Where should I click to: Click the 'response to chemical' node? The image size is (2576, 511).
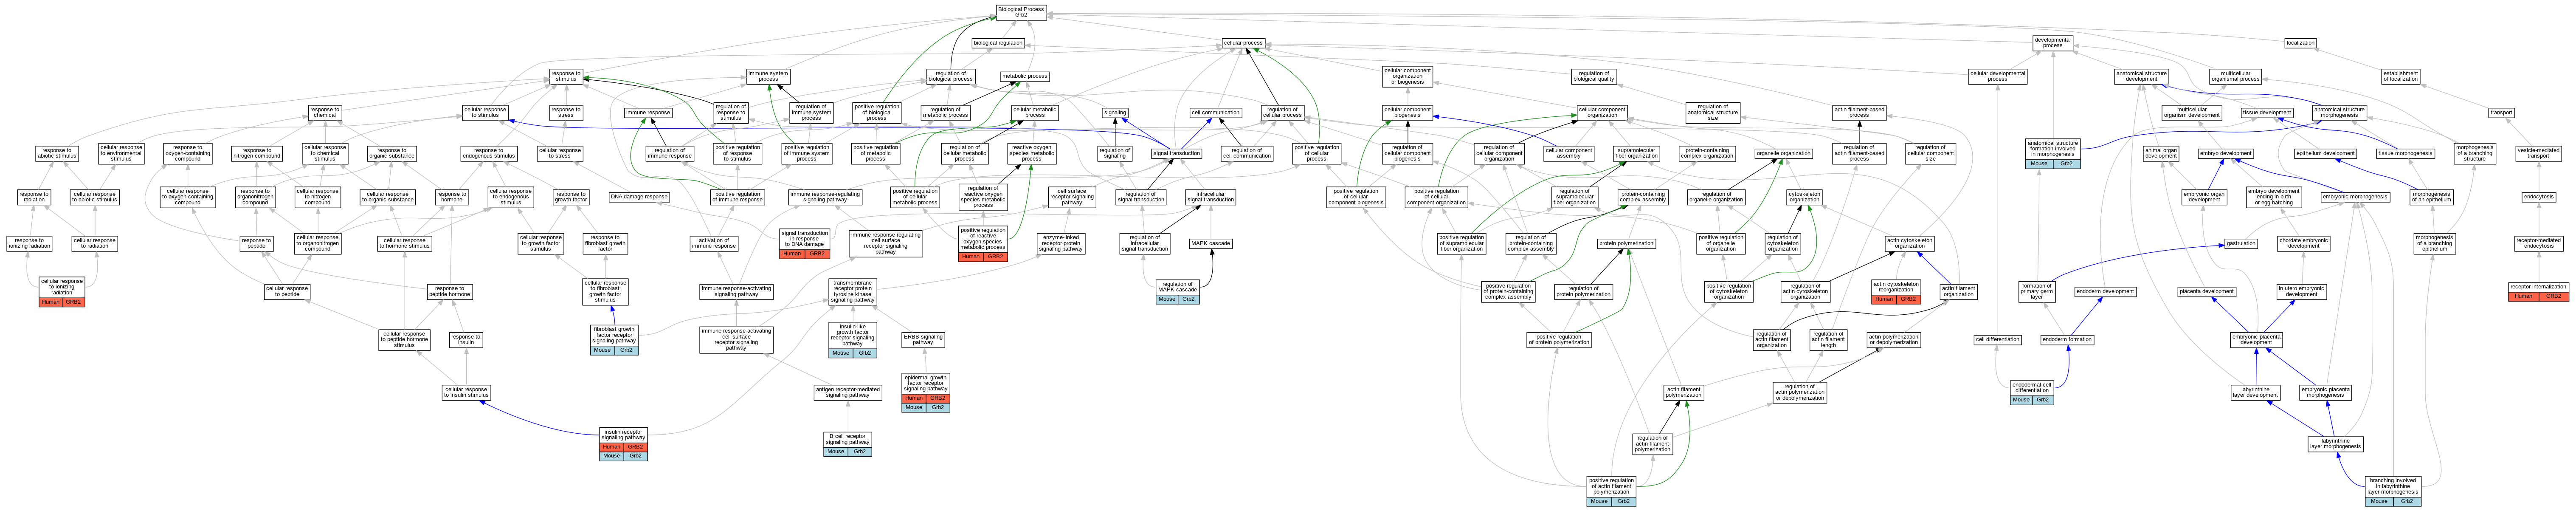(x=325, y=113)
